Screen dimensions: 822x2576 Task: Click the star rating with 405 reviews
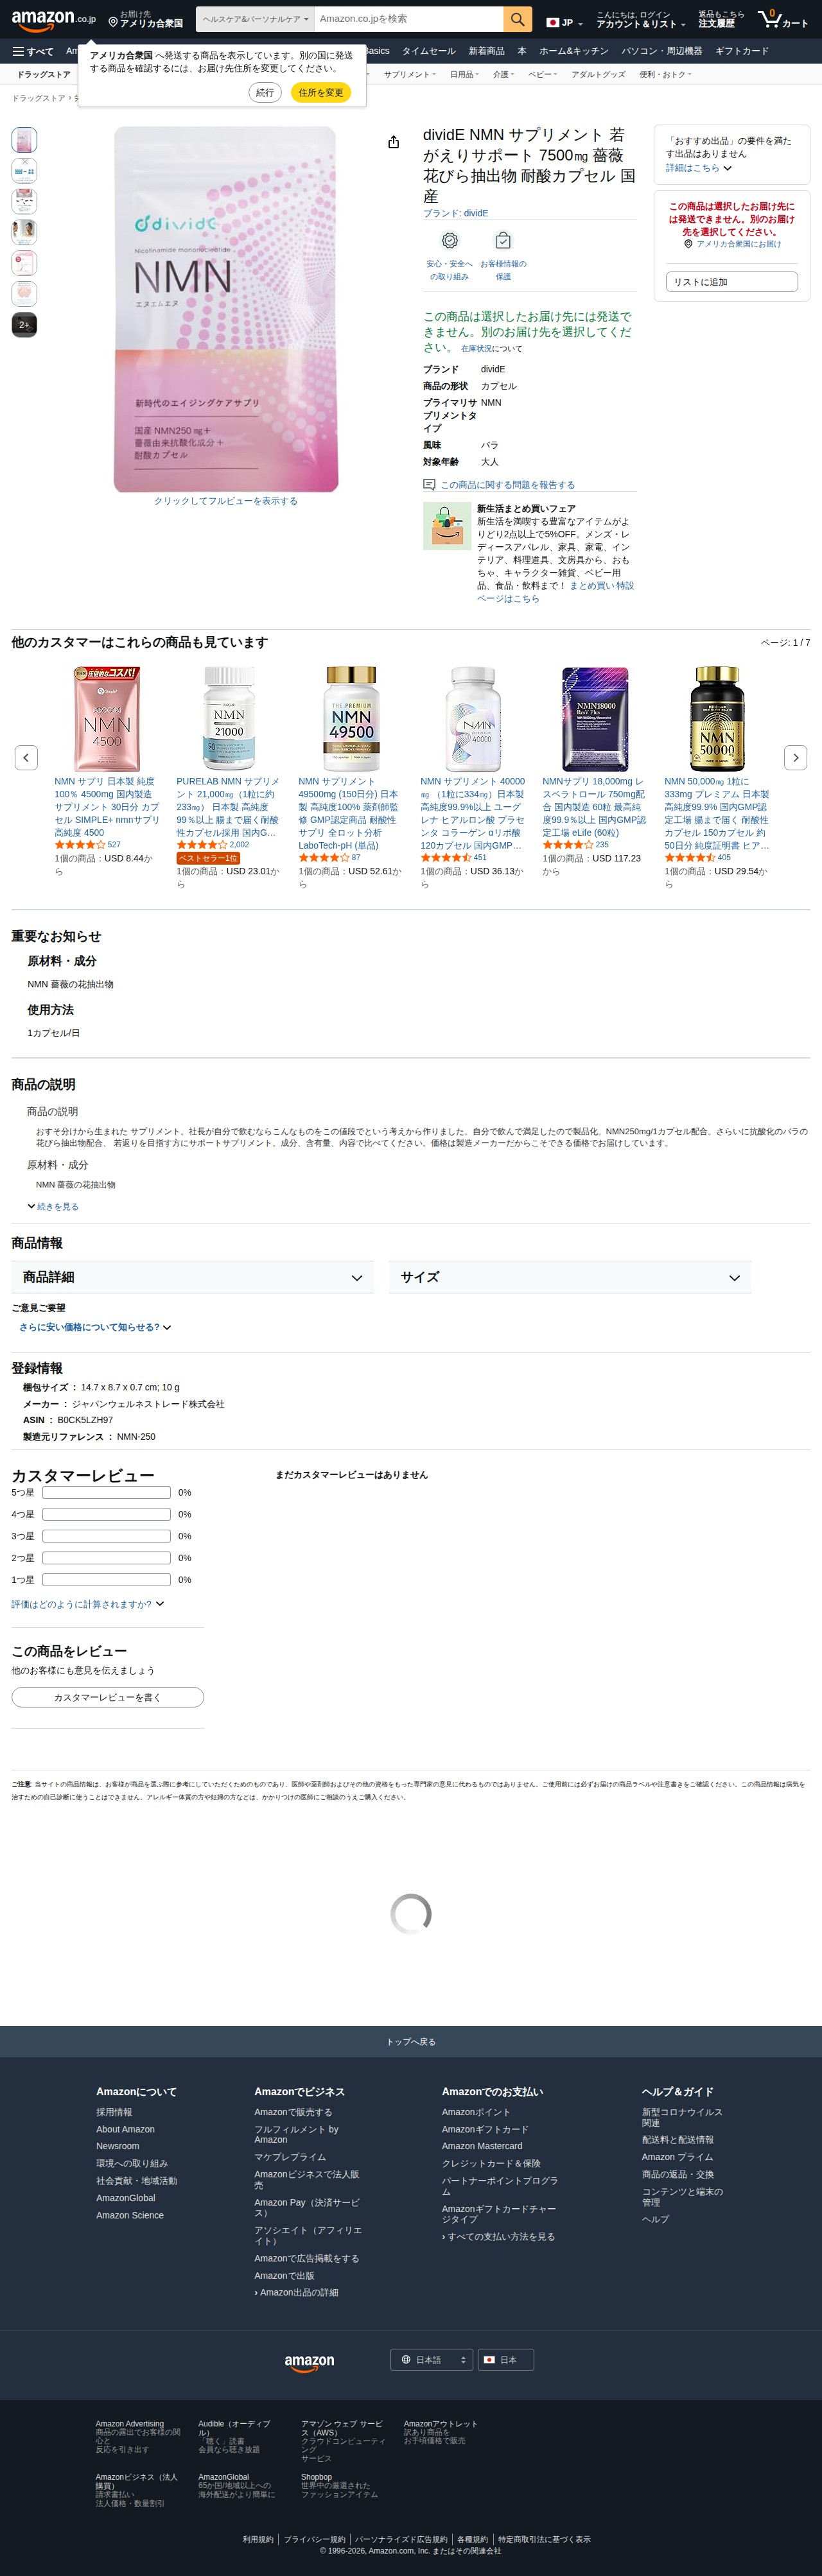(690, 857)
